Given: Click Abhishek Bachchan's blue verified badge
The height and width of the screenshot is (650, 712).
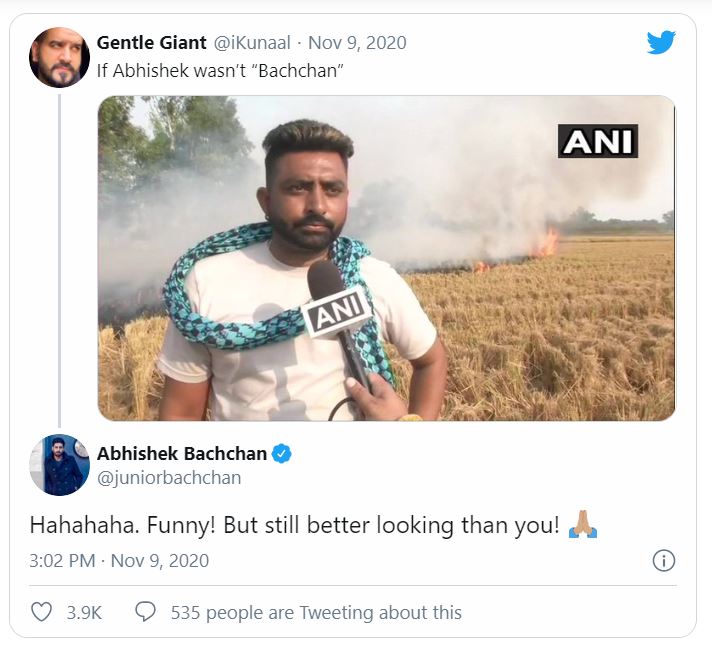Looking at the screenshot, I should tap(282, 454).
